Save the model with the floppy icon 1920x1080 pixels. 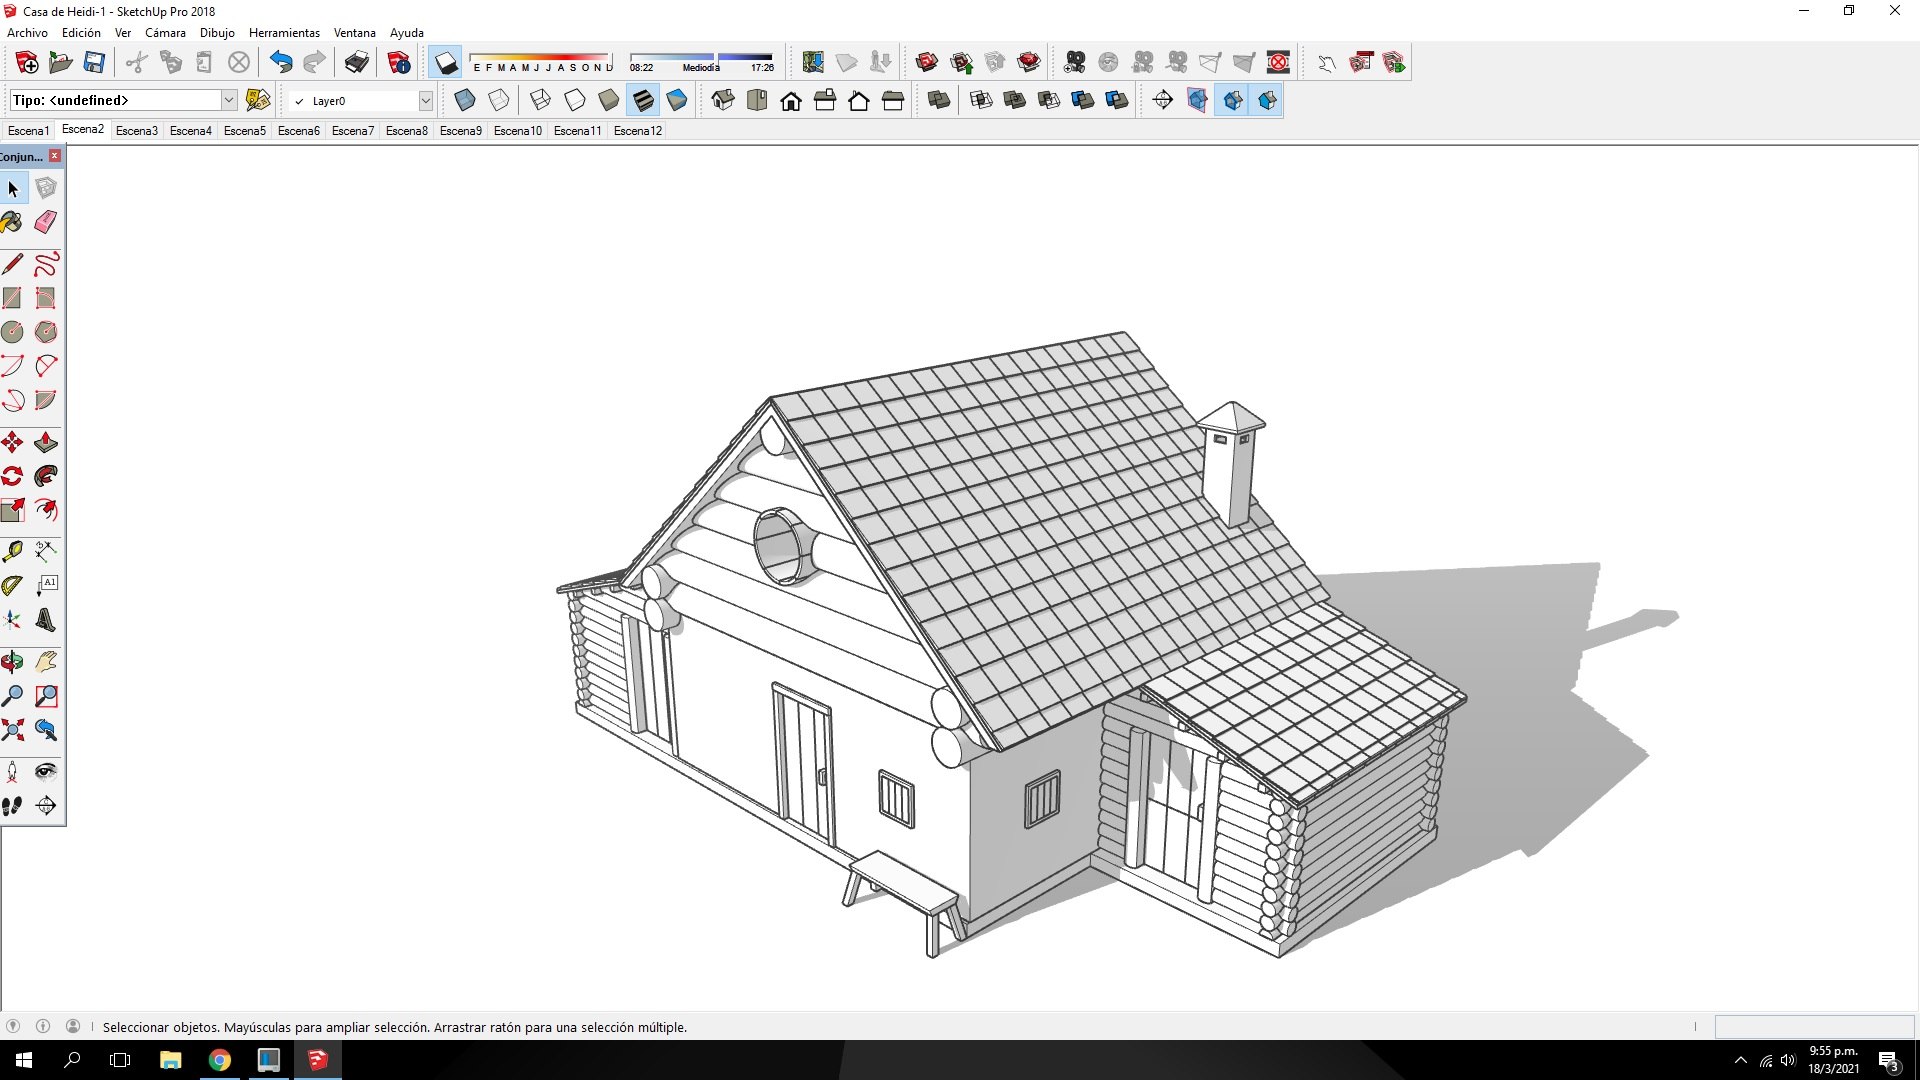94,63
